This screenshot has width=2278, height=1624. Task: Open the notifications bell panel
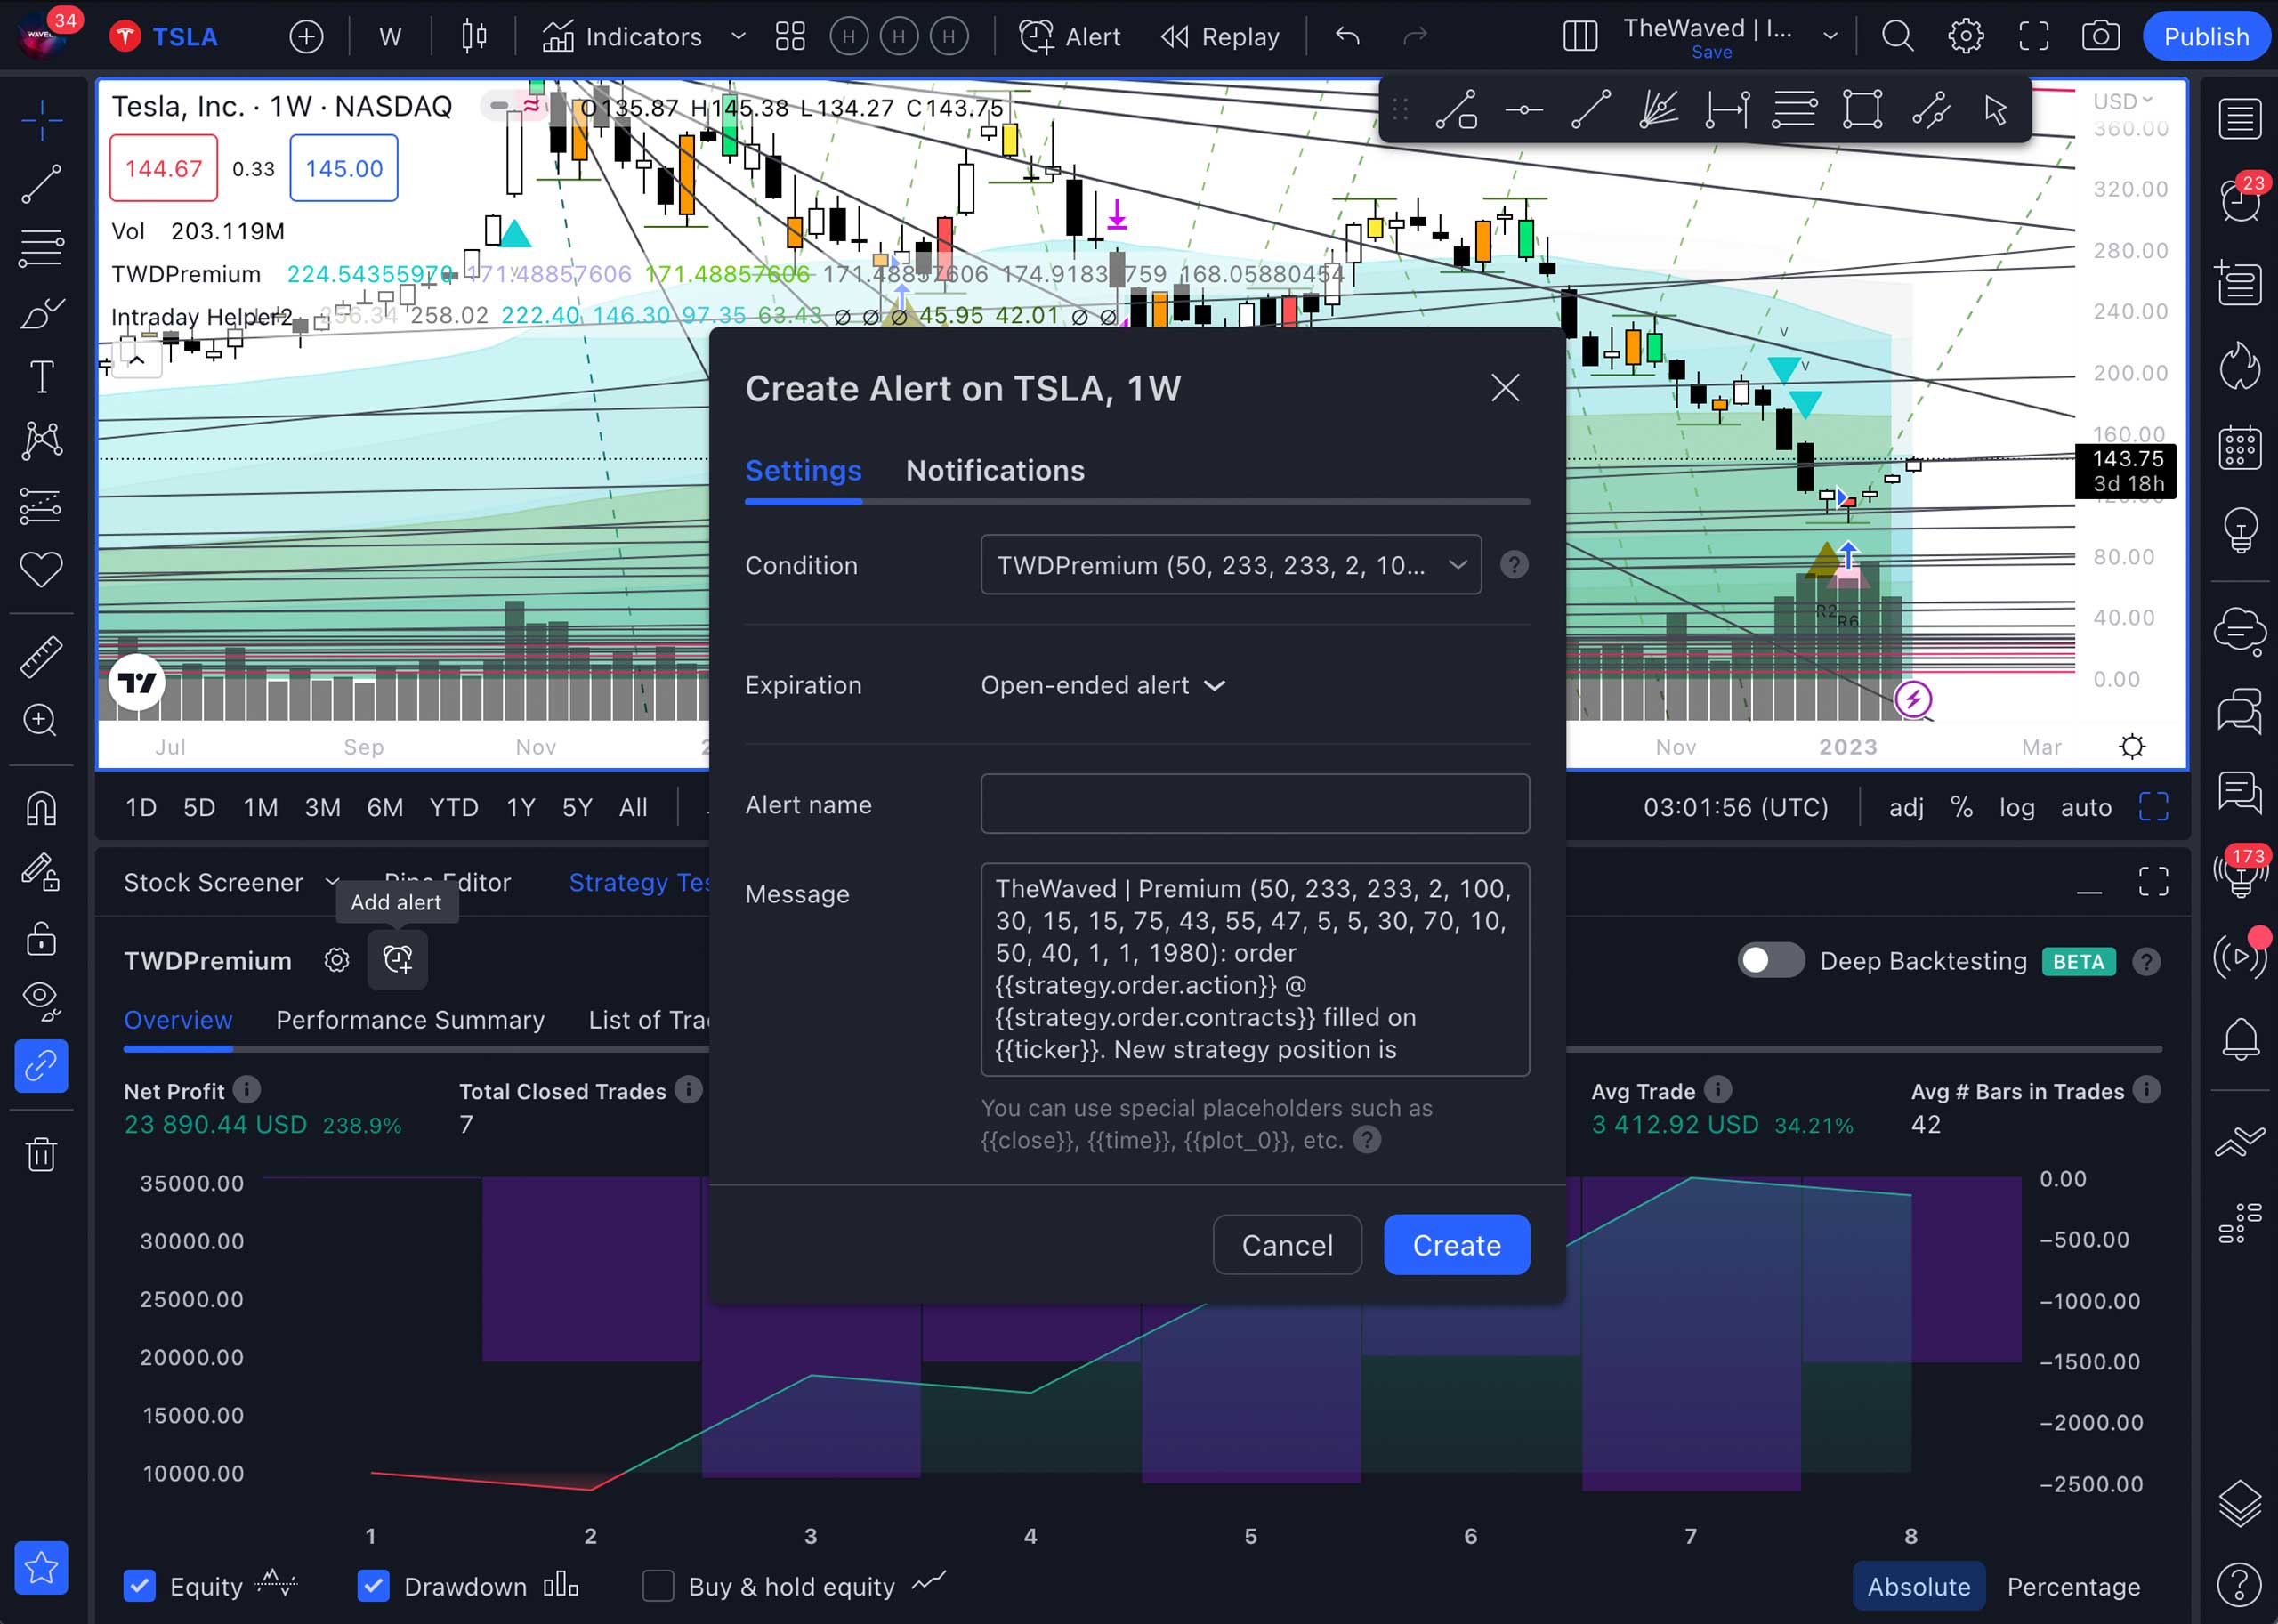pos(2240,1040)
